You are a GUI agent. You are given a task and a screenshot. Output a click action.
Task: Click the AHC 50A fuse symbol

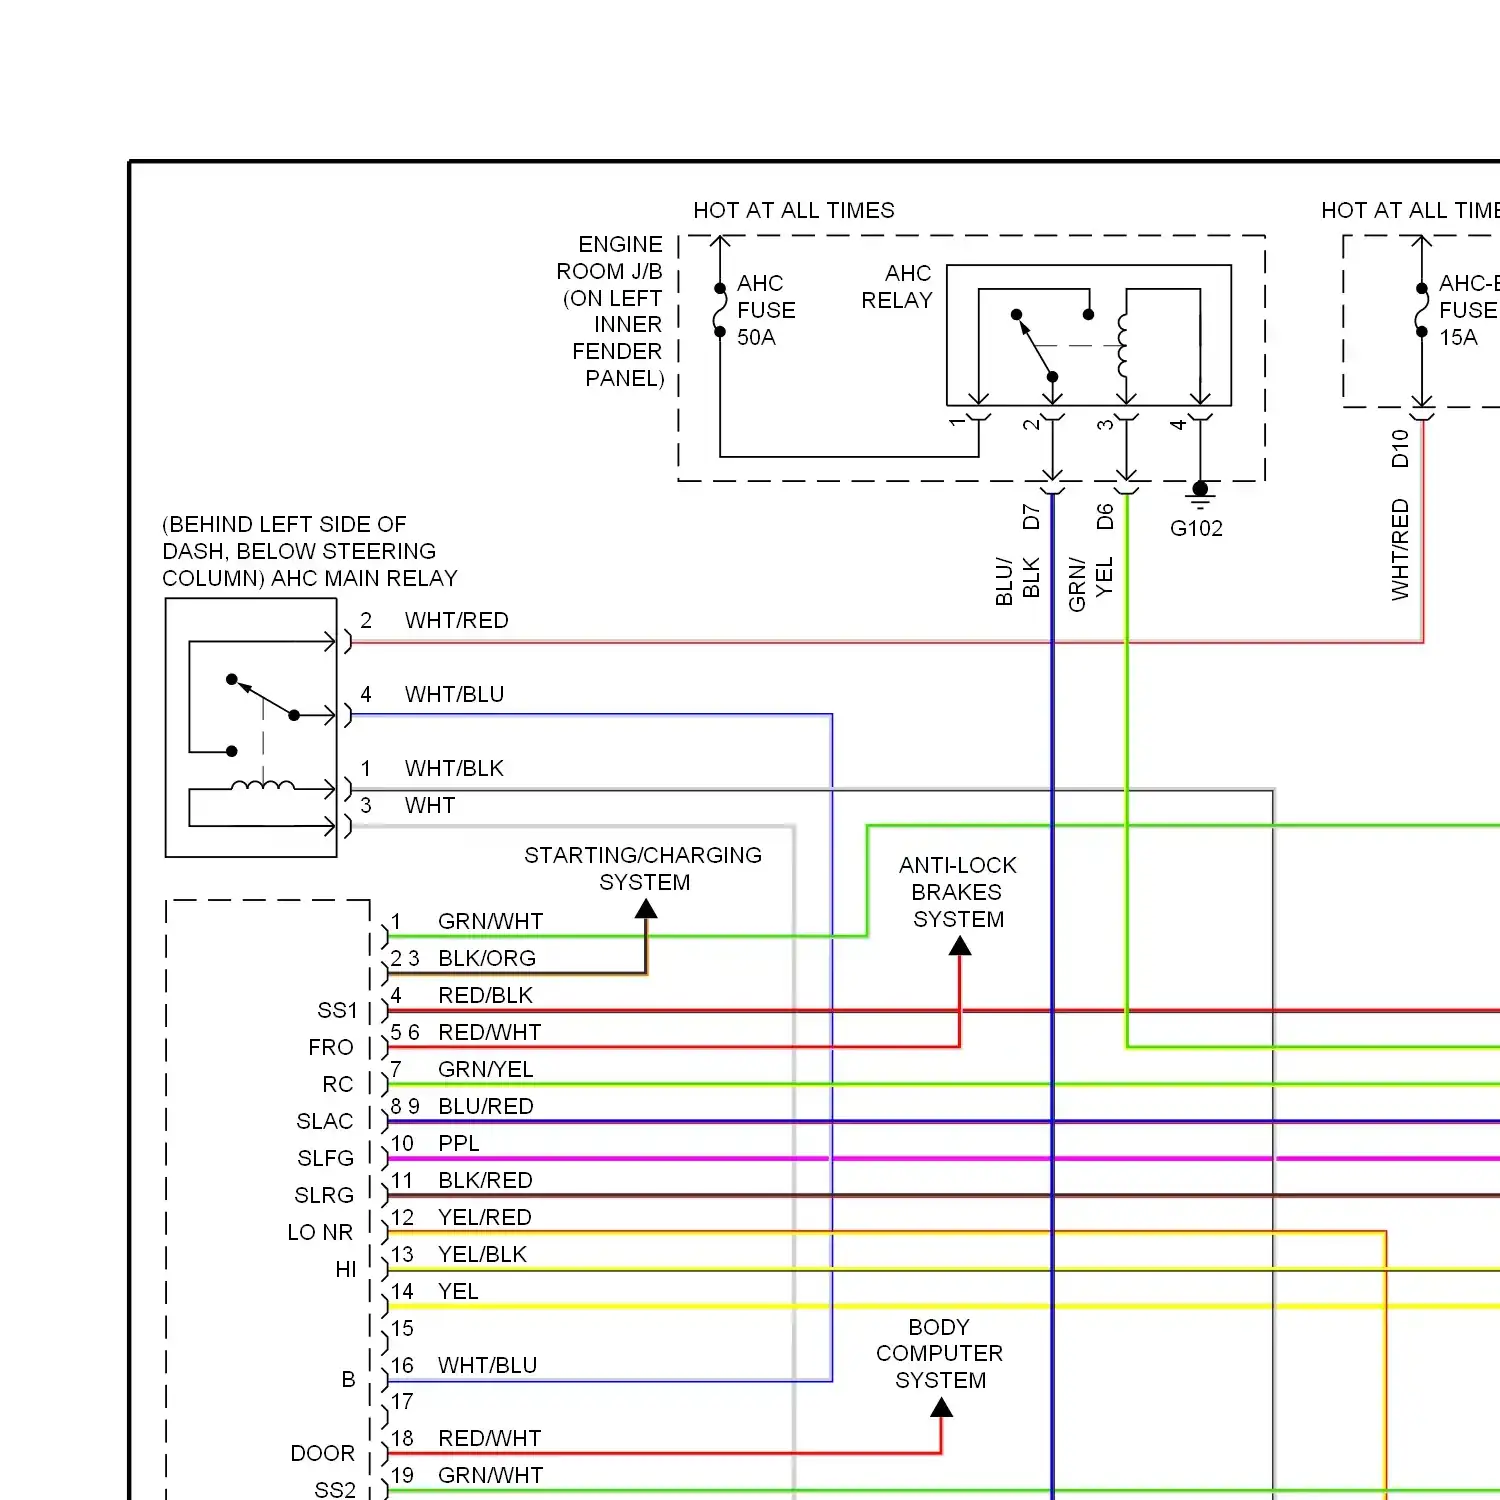720,310
